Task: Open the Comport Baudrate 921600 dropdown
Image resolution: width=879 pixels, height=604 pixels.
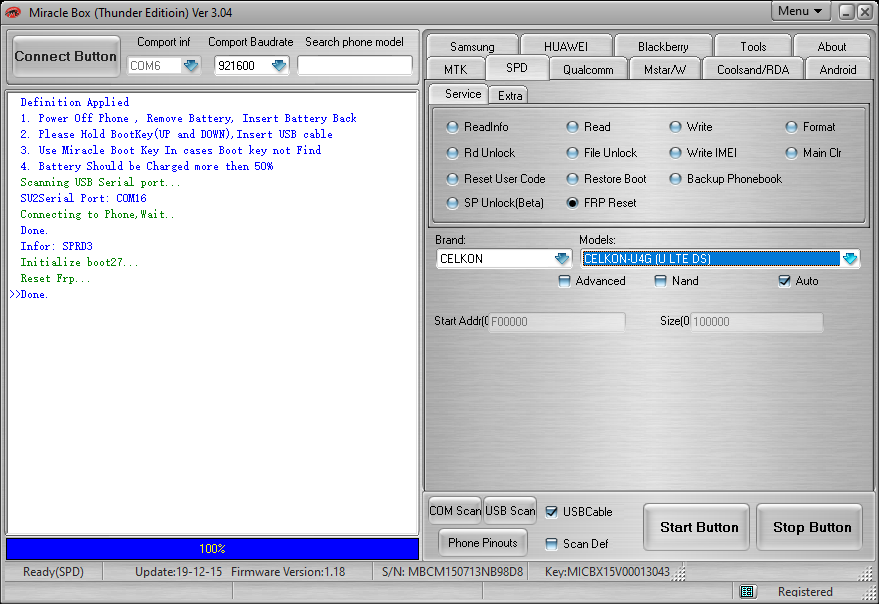Action: click(x=279, y=66)
